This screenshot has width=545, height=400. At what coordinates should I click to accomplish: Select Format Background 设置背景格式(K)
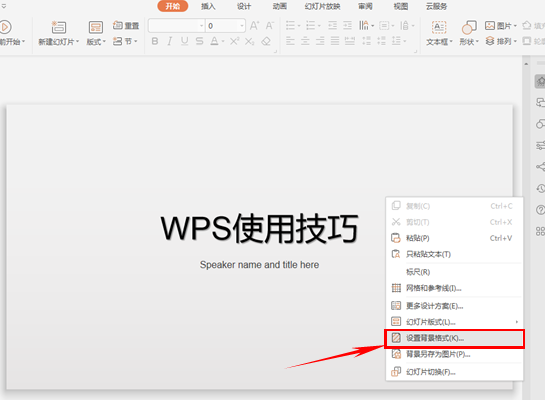[454, 338]
